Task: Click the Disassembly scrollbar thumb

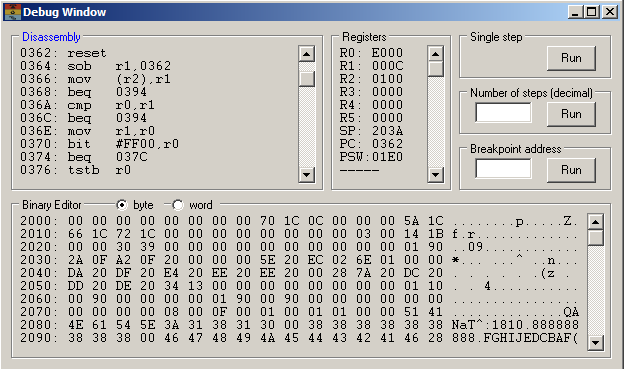Action: coord(306,78)
